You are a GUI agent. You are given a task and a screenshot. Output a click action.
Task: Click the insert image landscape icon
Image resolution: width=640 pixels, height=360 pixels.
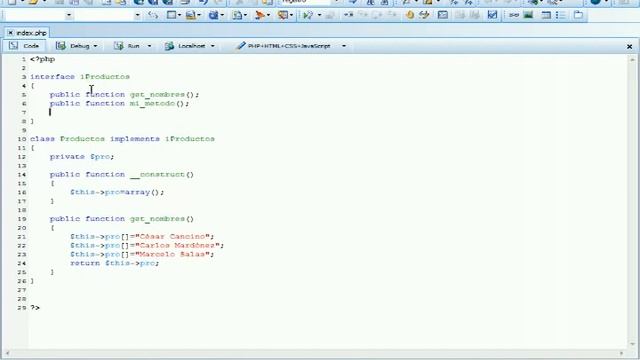coord(528,15)
